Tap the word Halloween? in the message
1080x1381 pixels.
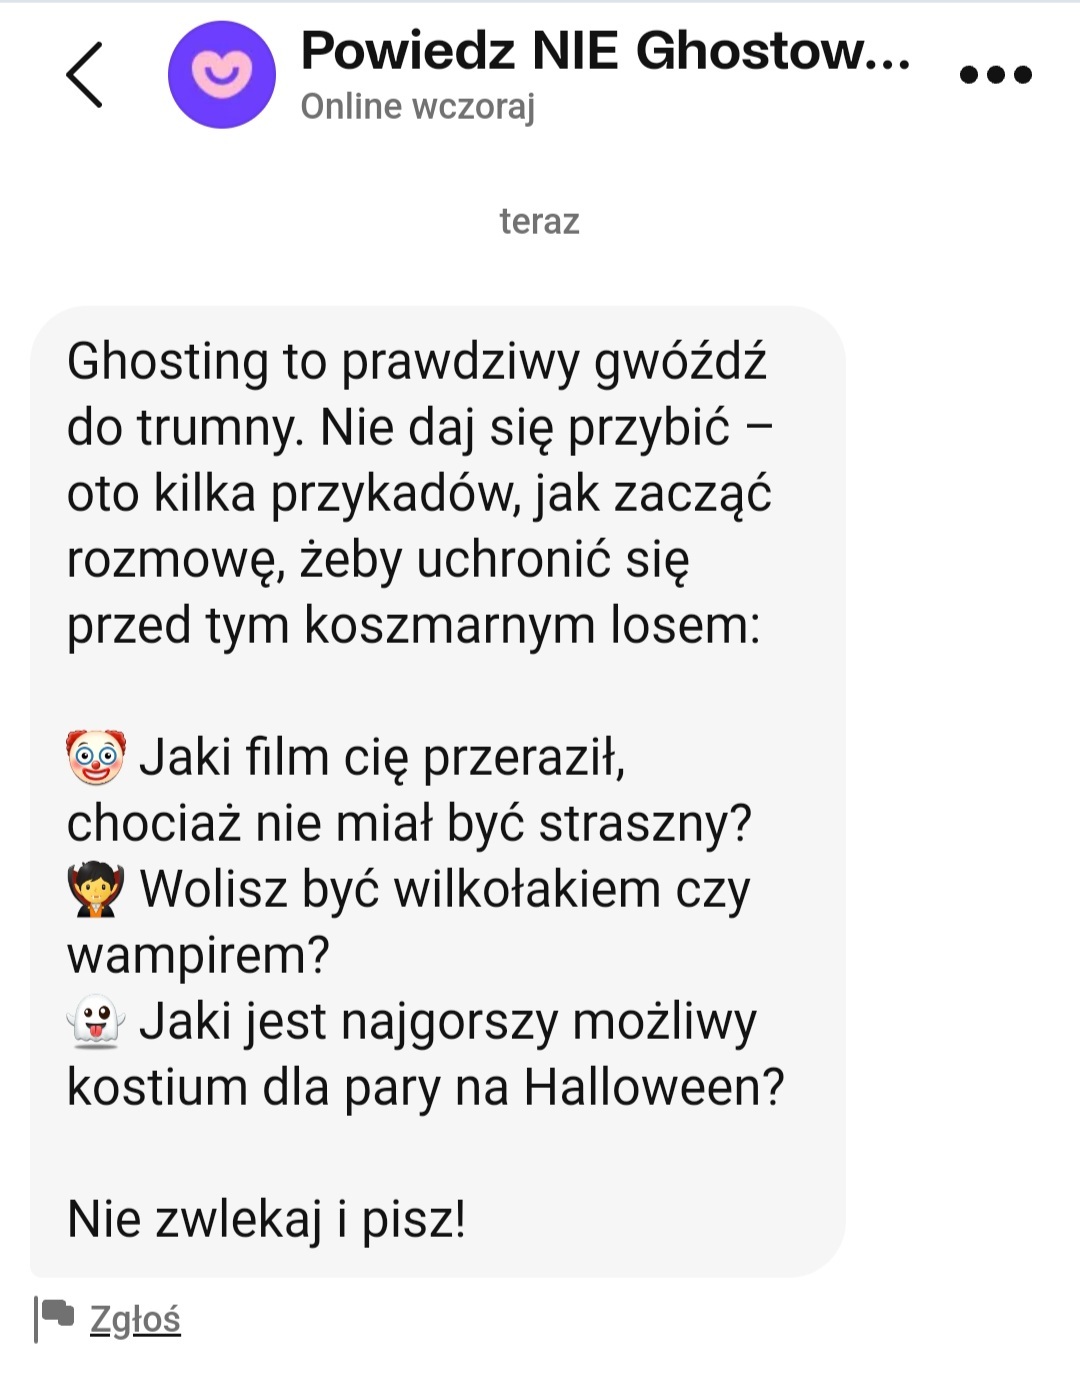point(655,1087)
